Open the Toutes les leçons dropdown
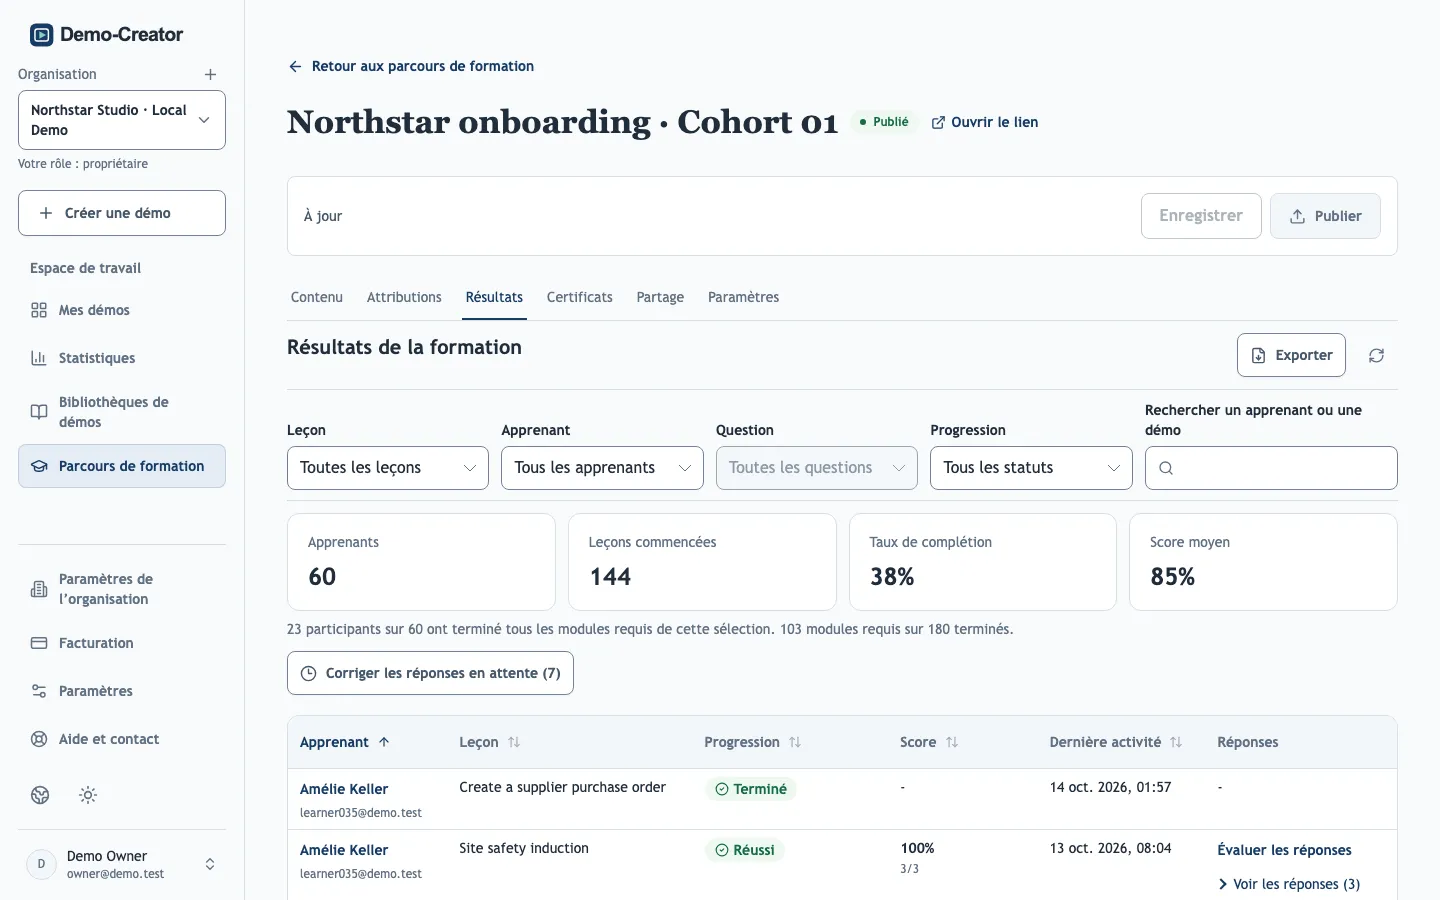 pos(388,468)
